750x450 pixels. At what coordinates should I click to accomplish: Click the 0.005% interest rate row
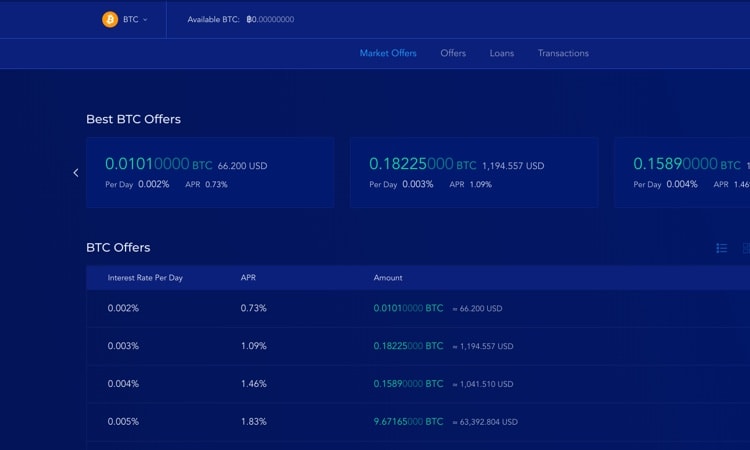coord(418,422)
